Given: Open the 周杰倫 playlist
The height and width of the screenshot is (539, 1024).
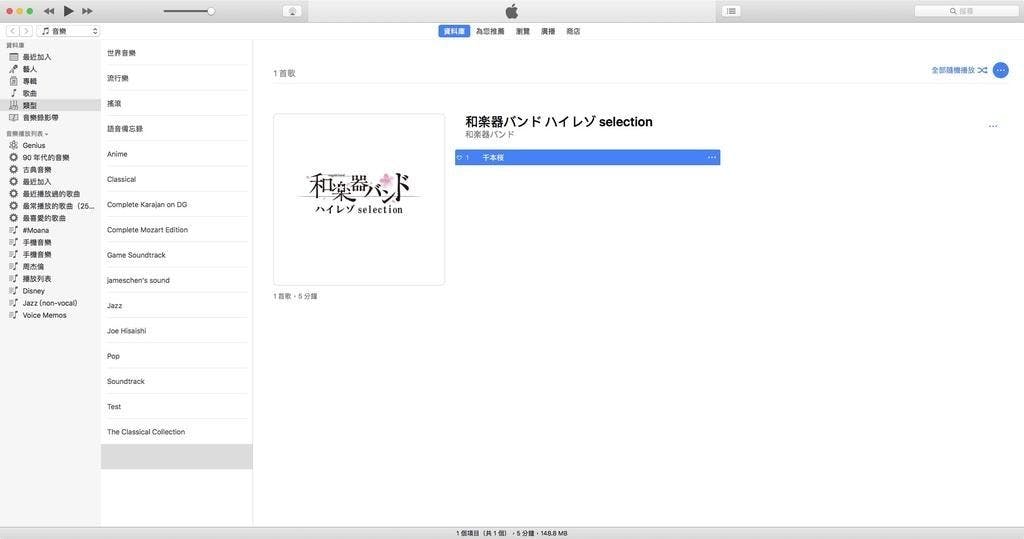Looking at the screenshot, I should click(50, 267).
